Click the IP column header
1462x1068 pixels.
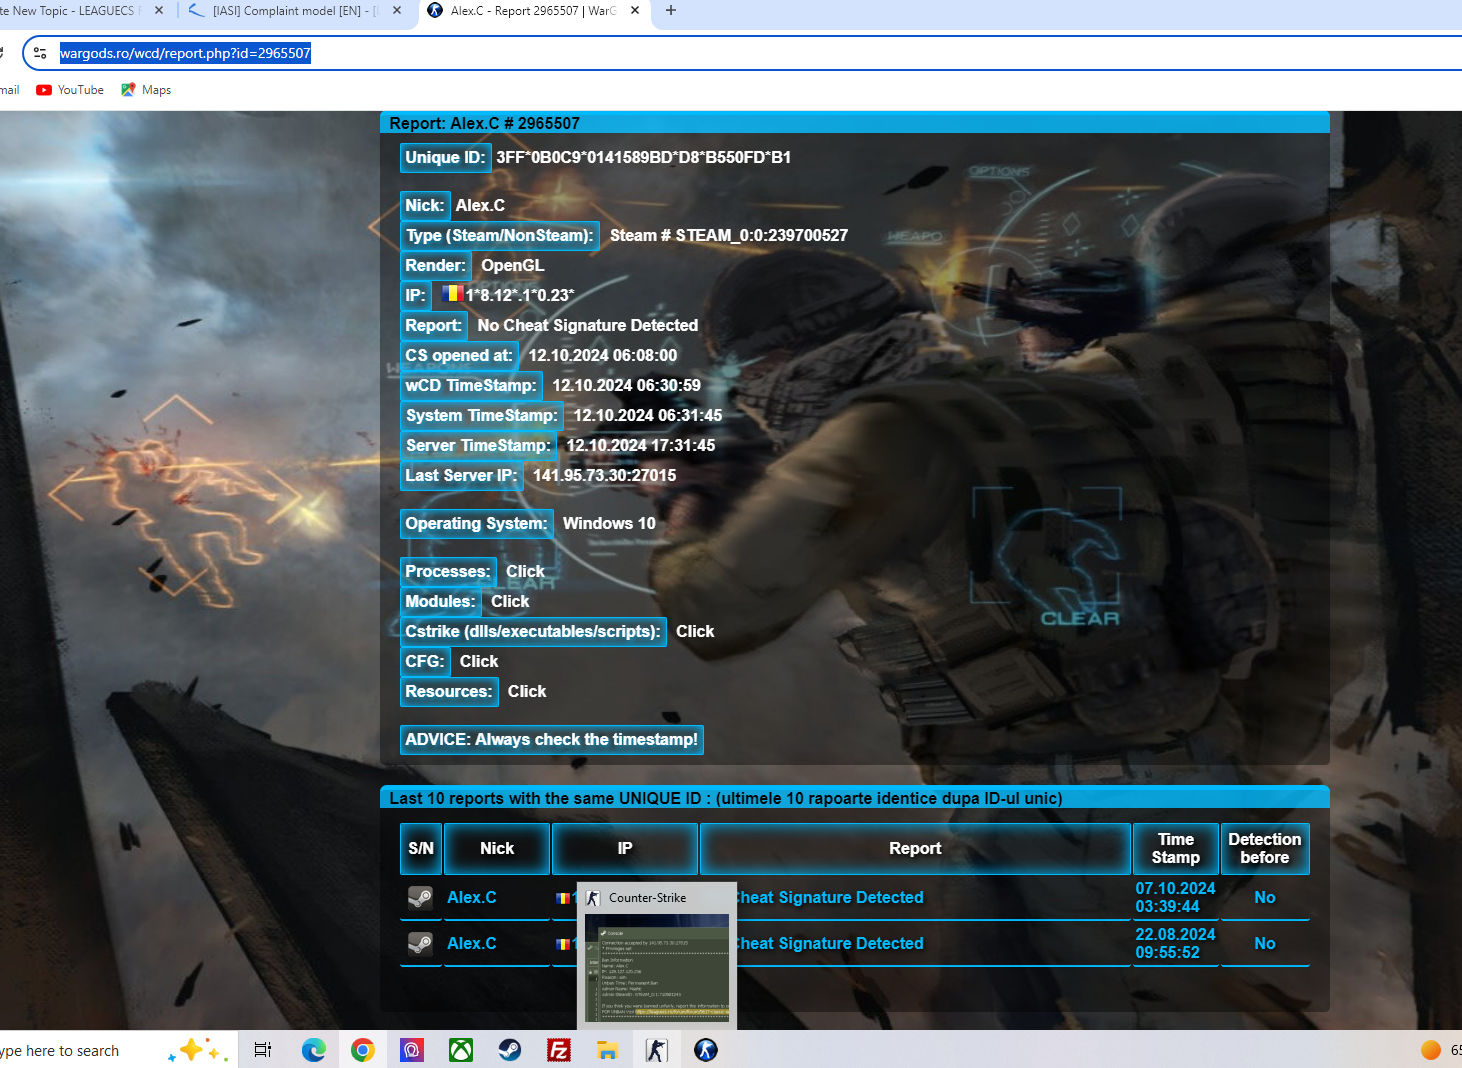tap(625, 849)
